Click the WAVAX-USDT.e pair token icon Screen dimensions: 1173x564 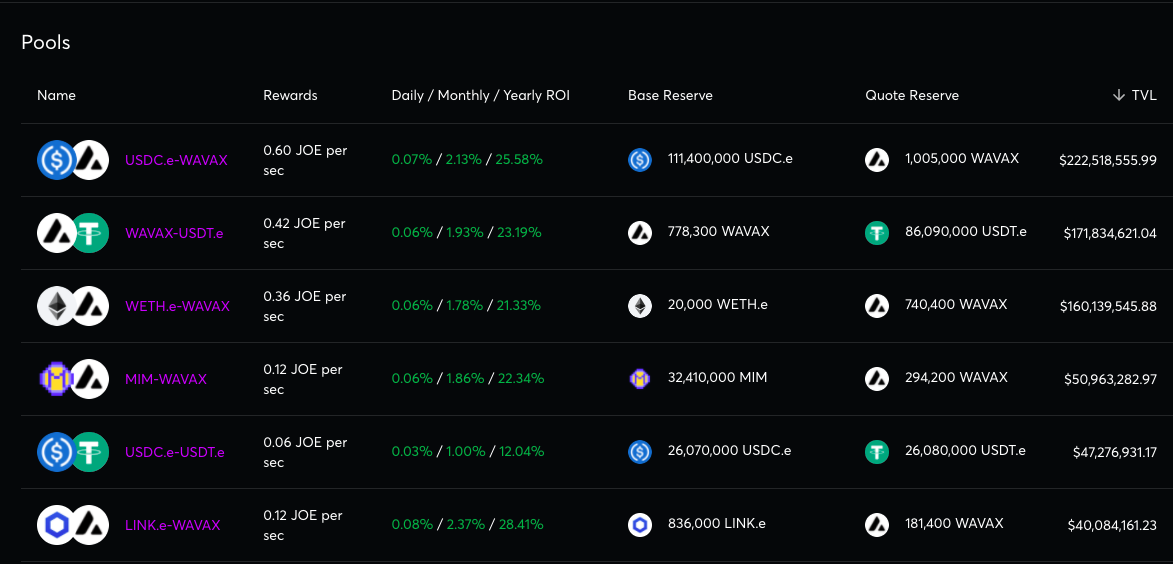tap(73, 233)
